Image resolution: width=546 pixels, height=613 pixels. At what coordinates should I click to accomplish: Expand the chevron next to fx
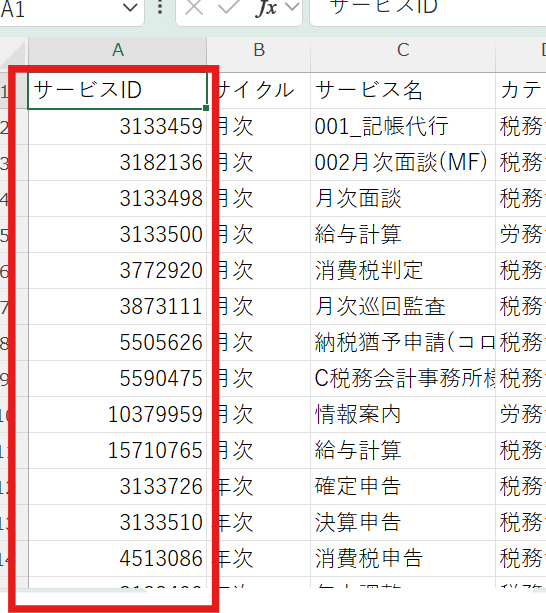[x=292, y=6]
